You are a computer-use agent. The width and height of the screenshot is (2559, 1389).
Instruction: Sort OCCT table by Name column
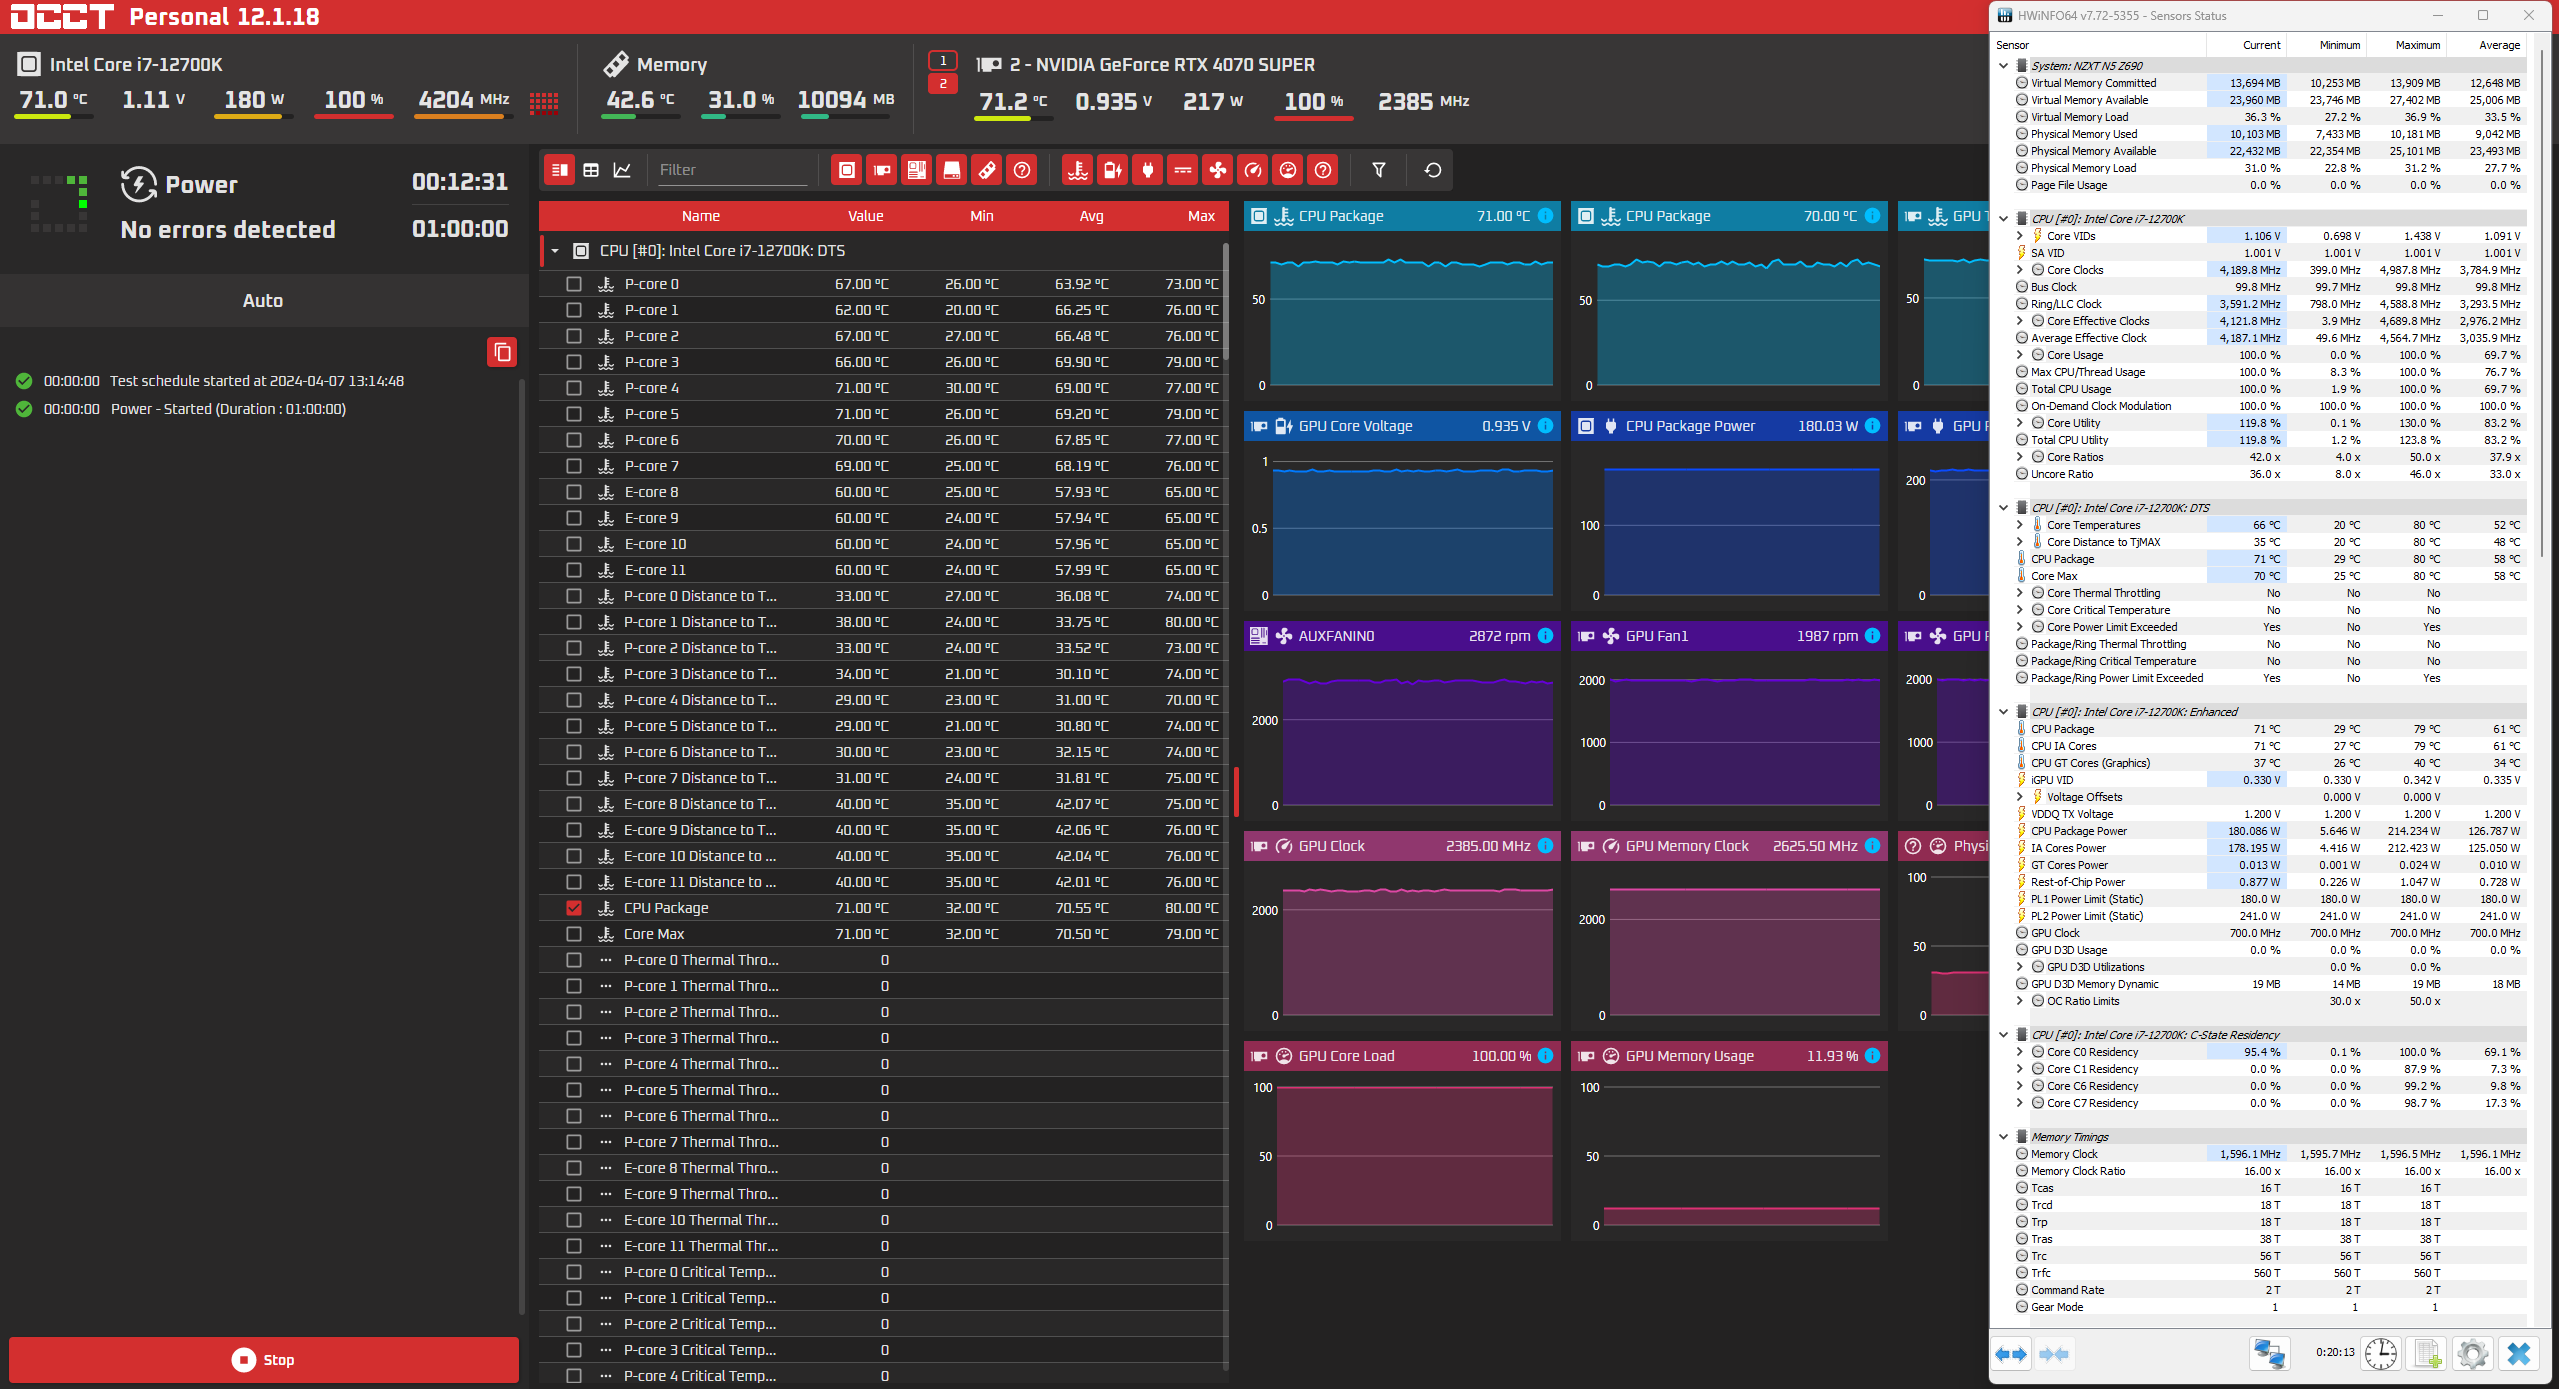(x=700, y=216)
